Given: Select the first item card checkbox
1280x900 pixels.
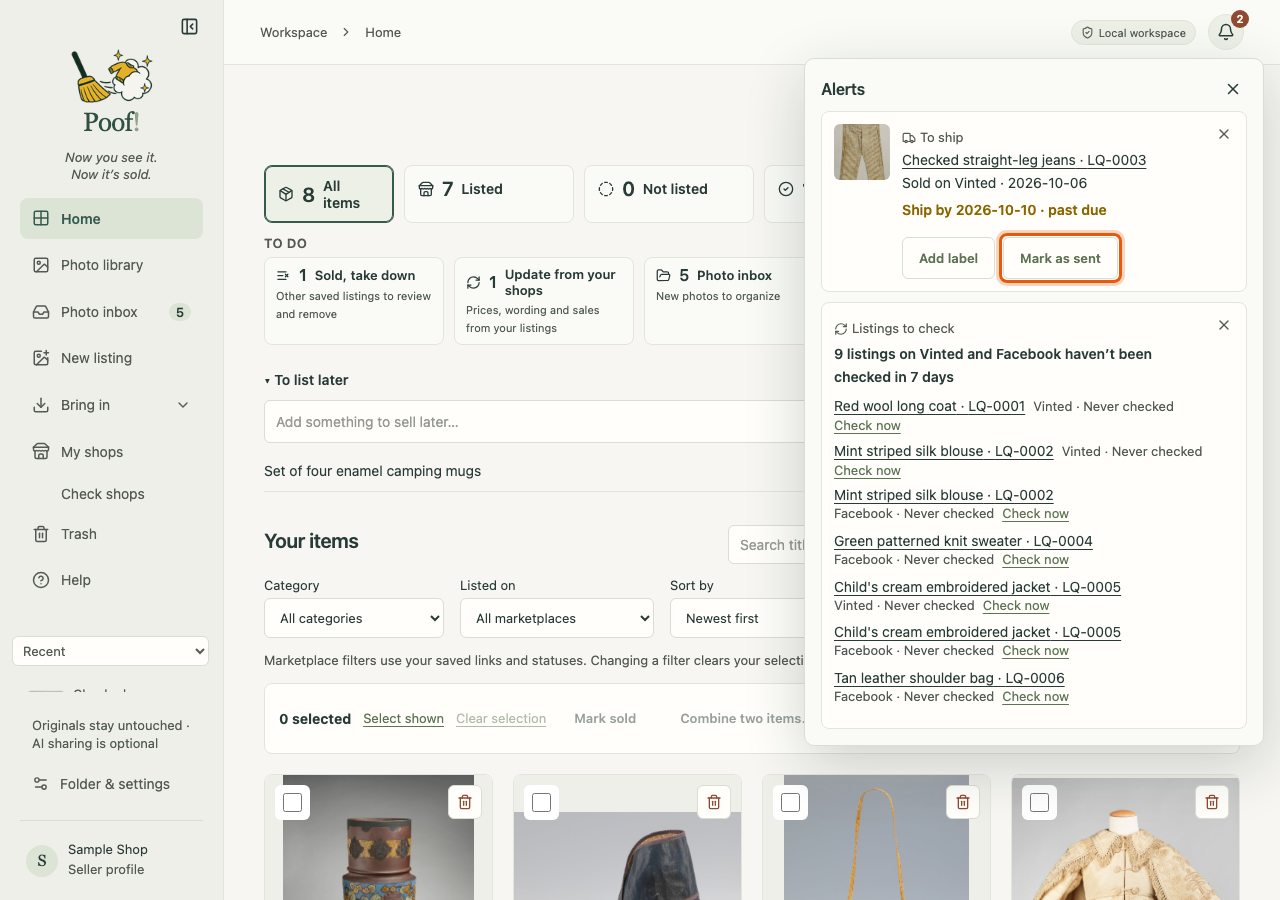Looking at the screenshot, I should tap(292, 802).
